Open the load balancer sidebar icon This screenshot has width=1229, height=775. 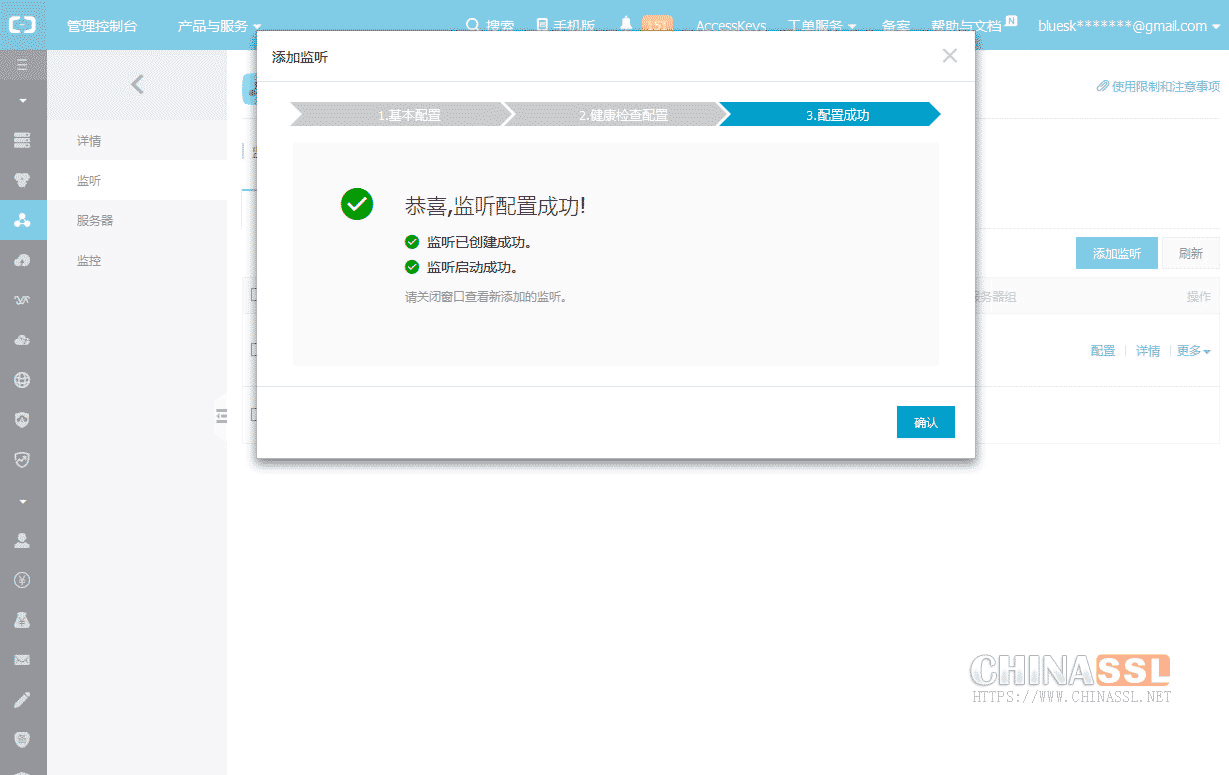(22, 220)
